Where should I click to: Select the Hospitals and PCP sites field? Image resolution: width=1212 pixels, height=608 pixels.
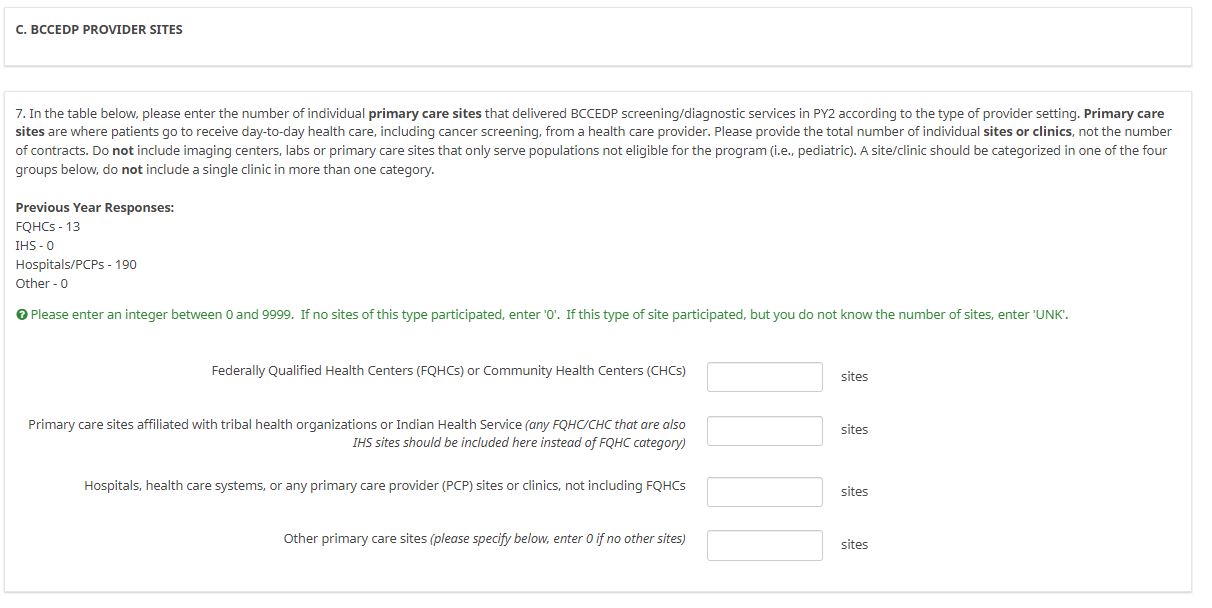[764, 492]
